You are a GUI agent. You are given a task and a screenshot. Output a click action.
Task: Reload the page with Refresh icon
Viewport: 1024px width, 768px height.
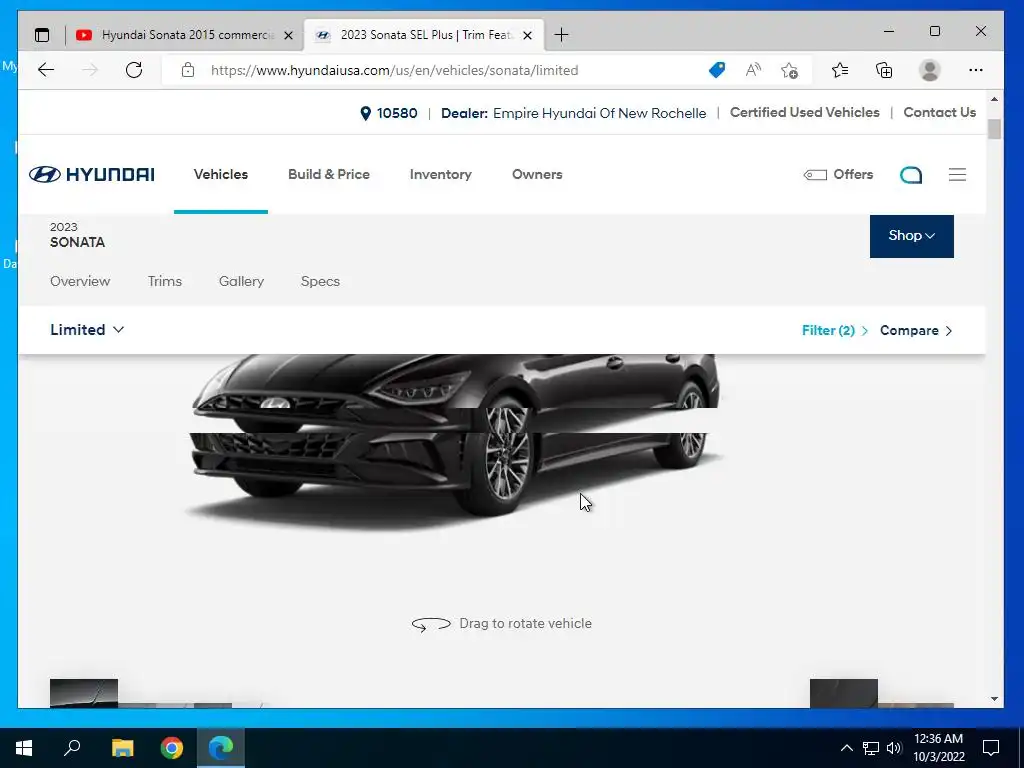(x=134, y=70)
